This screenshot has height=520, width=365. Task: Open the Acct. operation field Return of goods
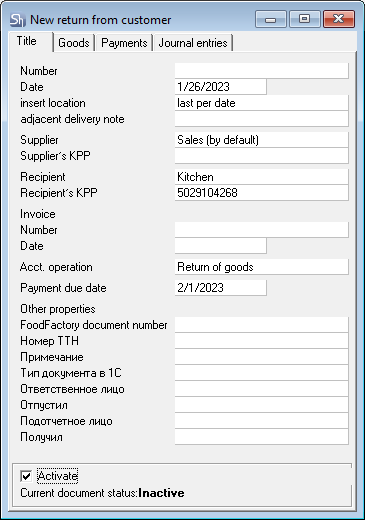(x=262, y=267)
